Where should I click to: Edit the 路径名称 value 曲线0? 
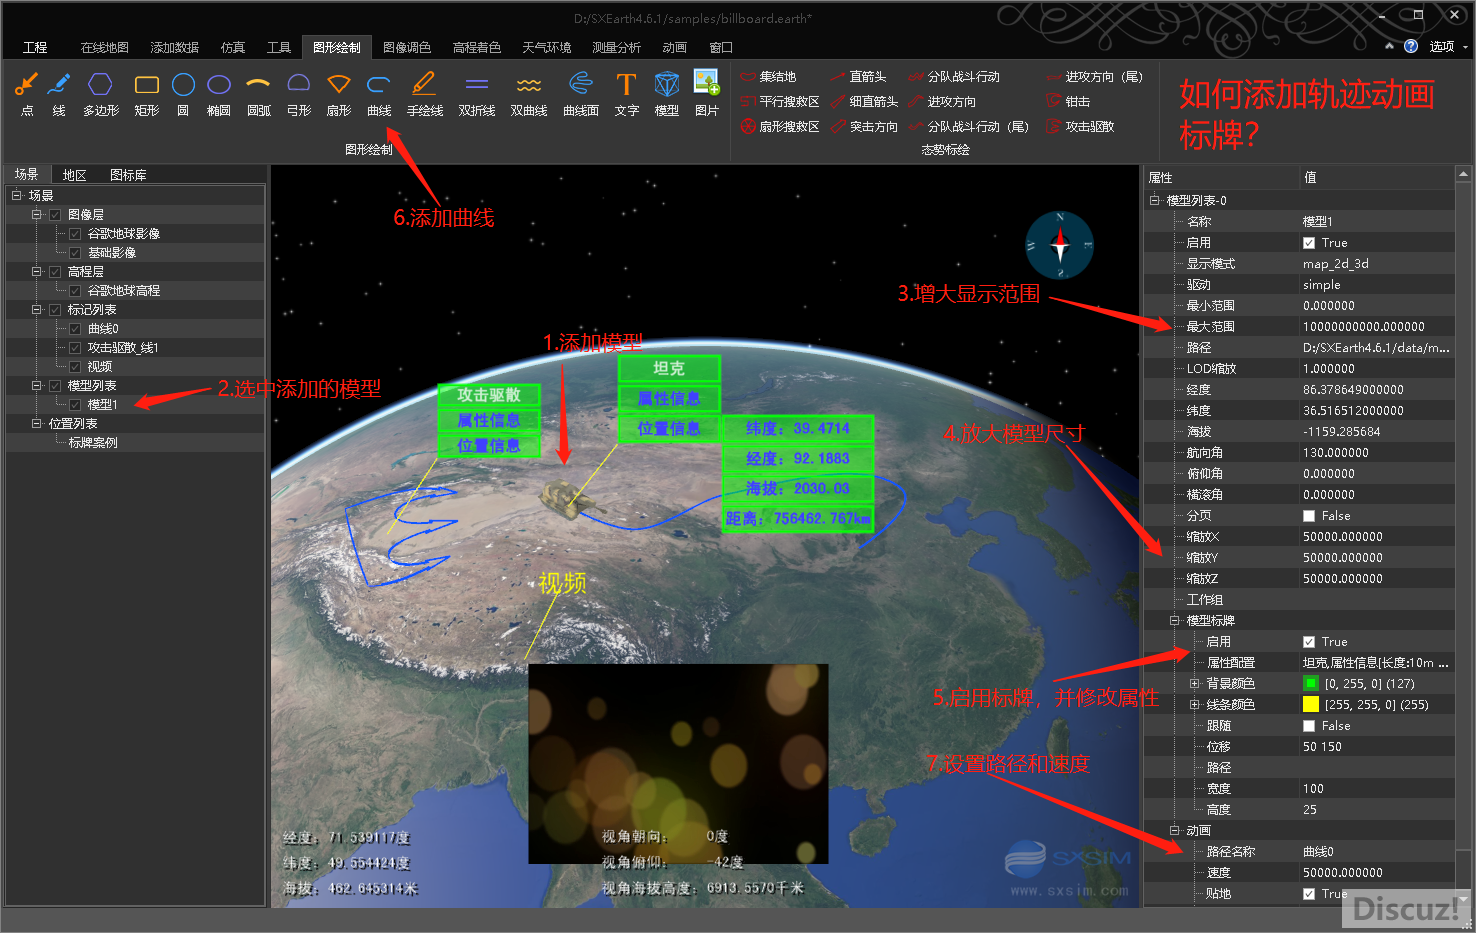(1377, 852)
